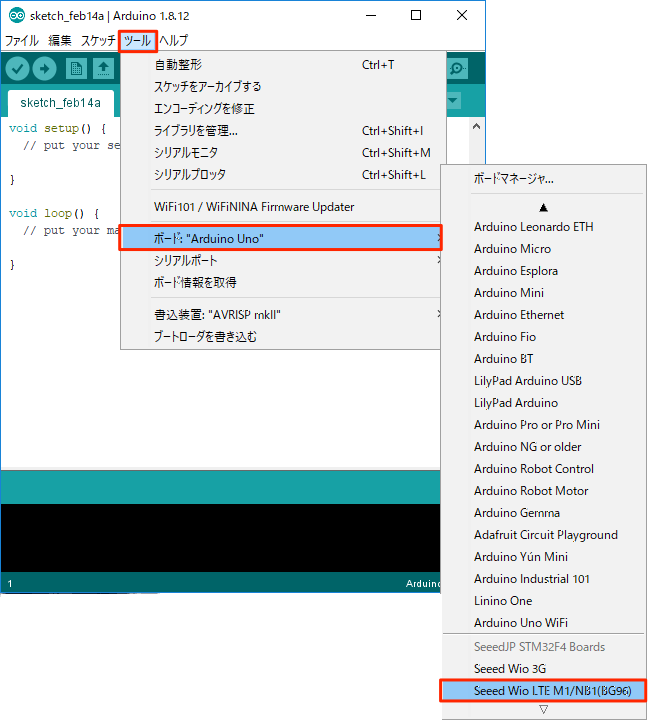Image resolution: width=648 pixels, height=720 pixels.
Task: Expand the シリアルポート submenu
Action: click(281, 260)
